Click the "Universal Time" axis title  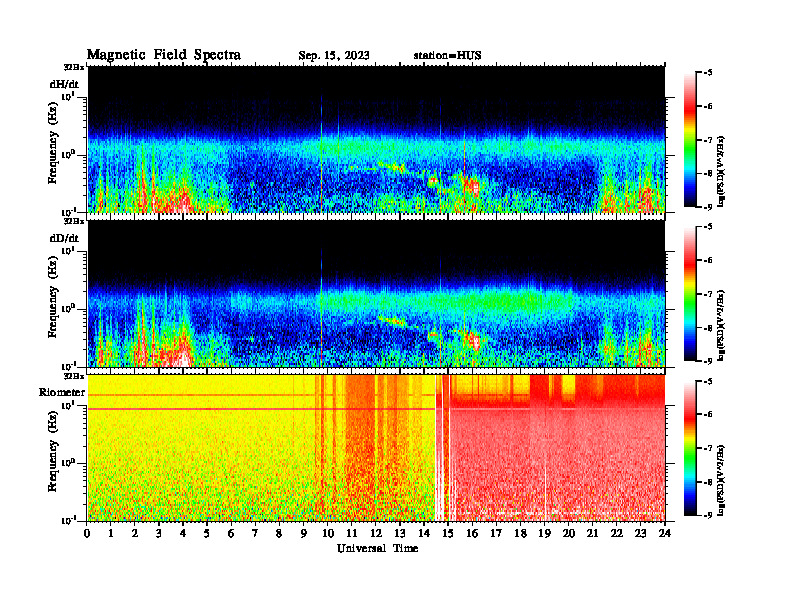coord(377,548)
